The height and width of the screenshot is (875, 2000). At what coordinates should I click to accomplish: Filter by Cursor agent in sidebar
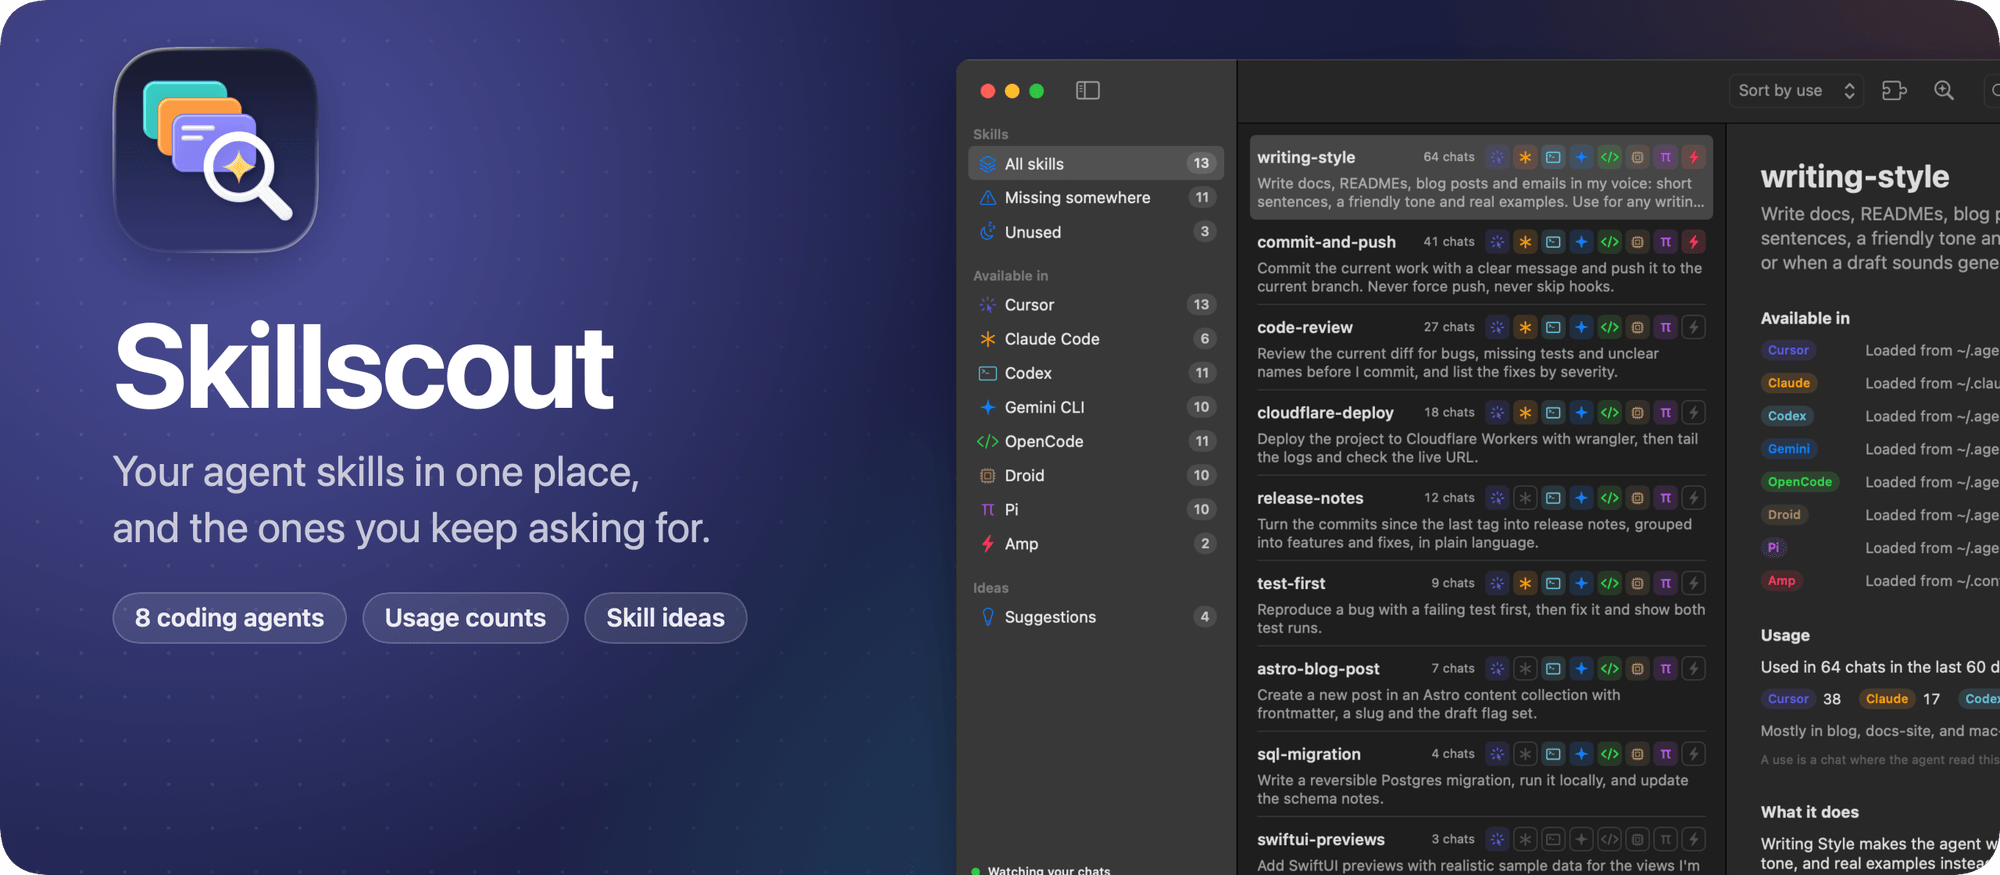[1096, 305]
